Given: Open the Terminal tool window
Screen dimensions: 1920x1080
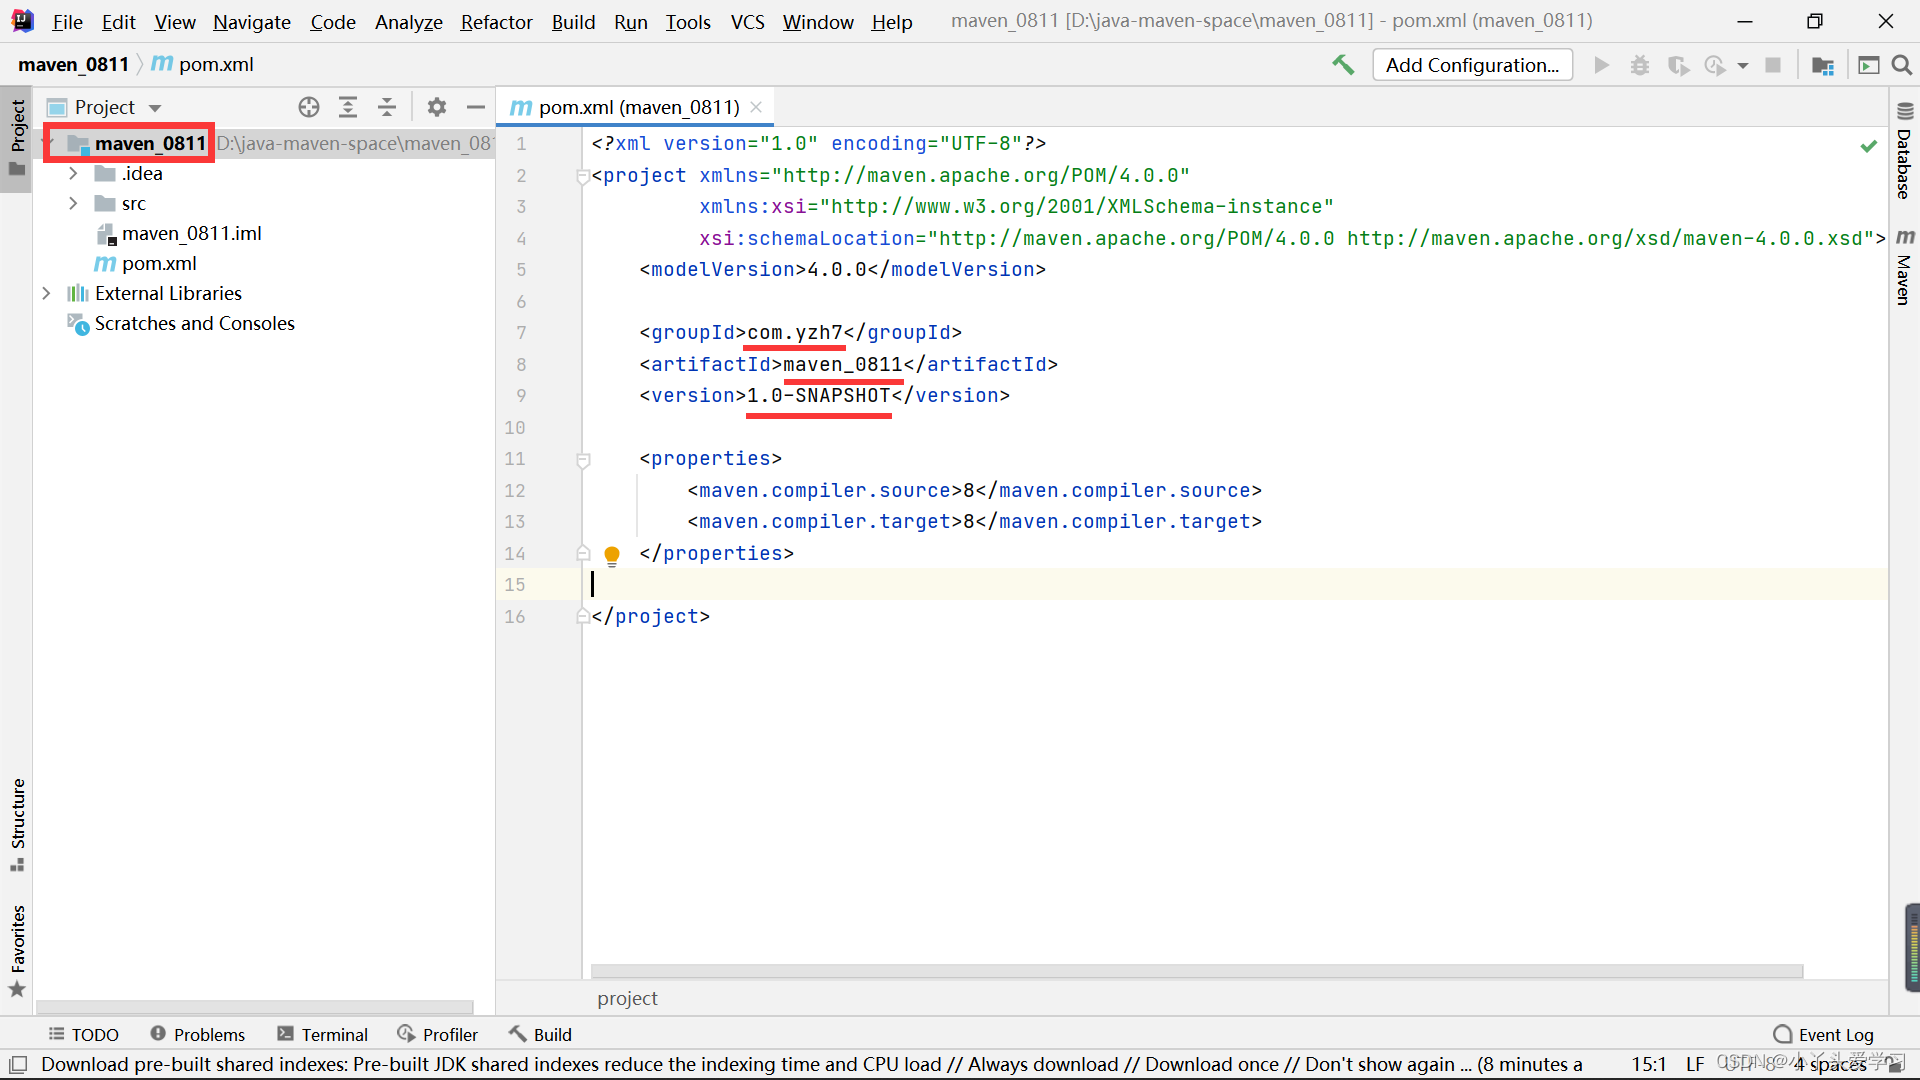Looking at the screenshot, I should click(323, 1034).
